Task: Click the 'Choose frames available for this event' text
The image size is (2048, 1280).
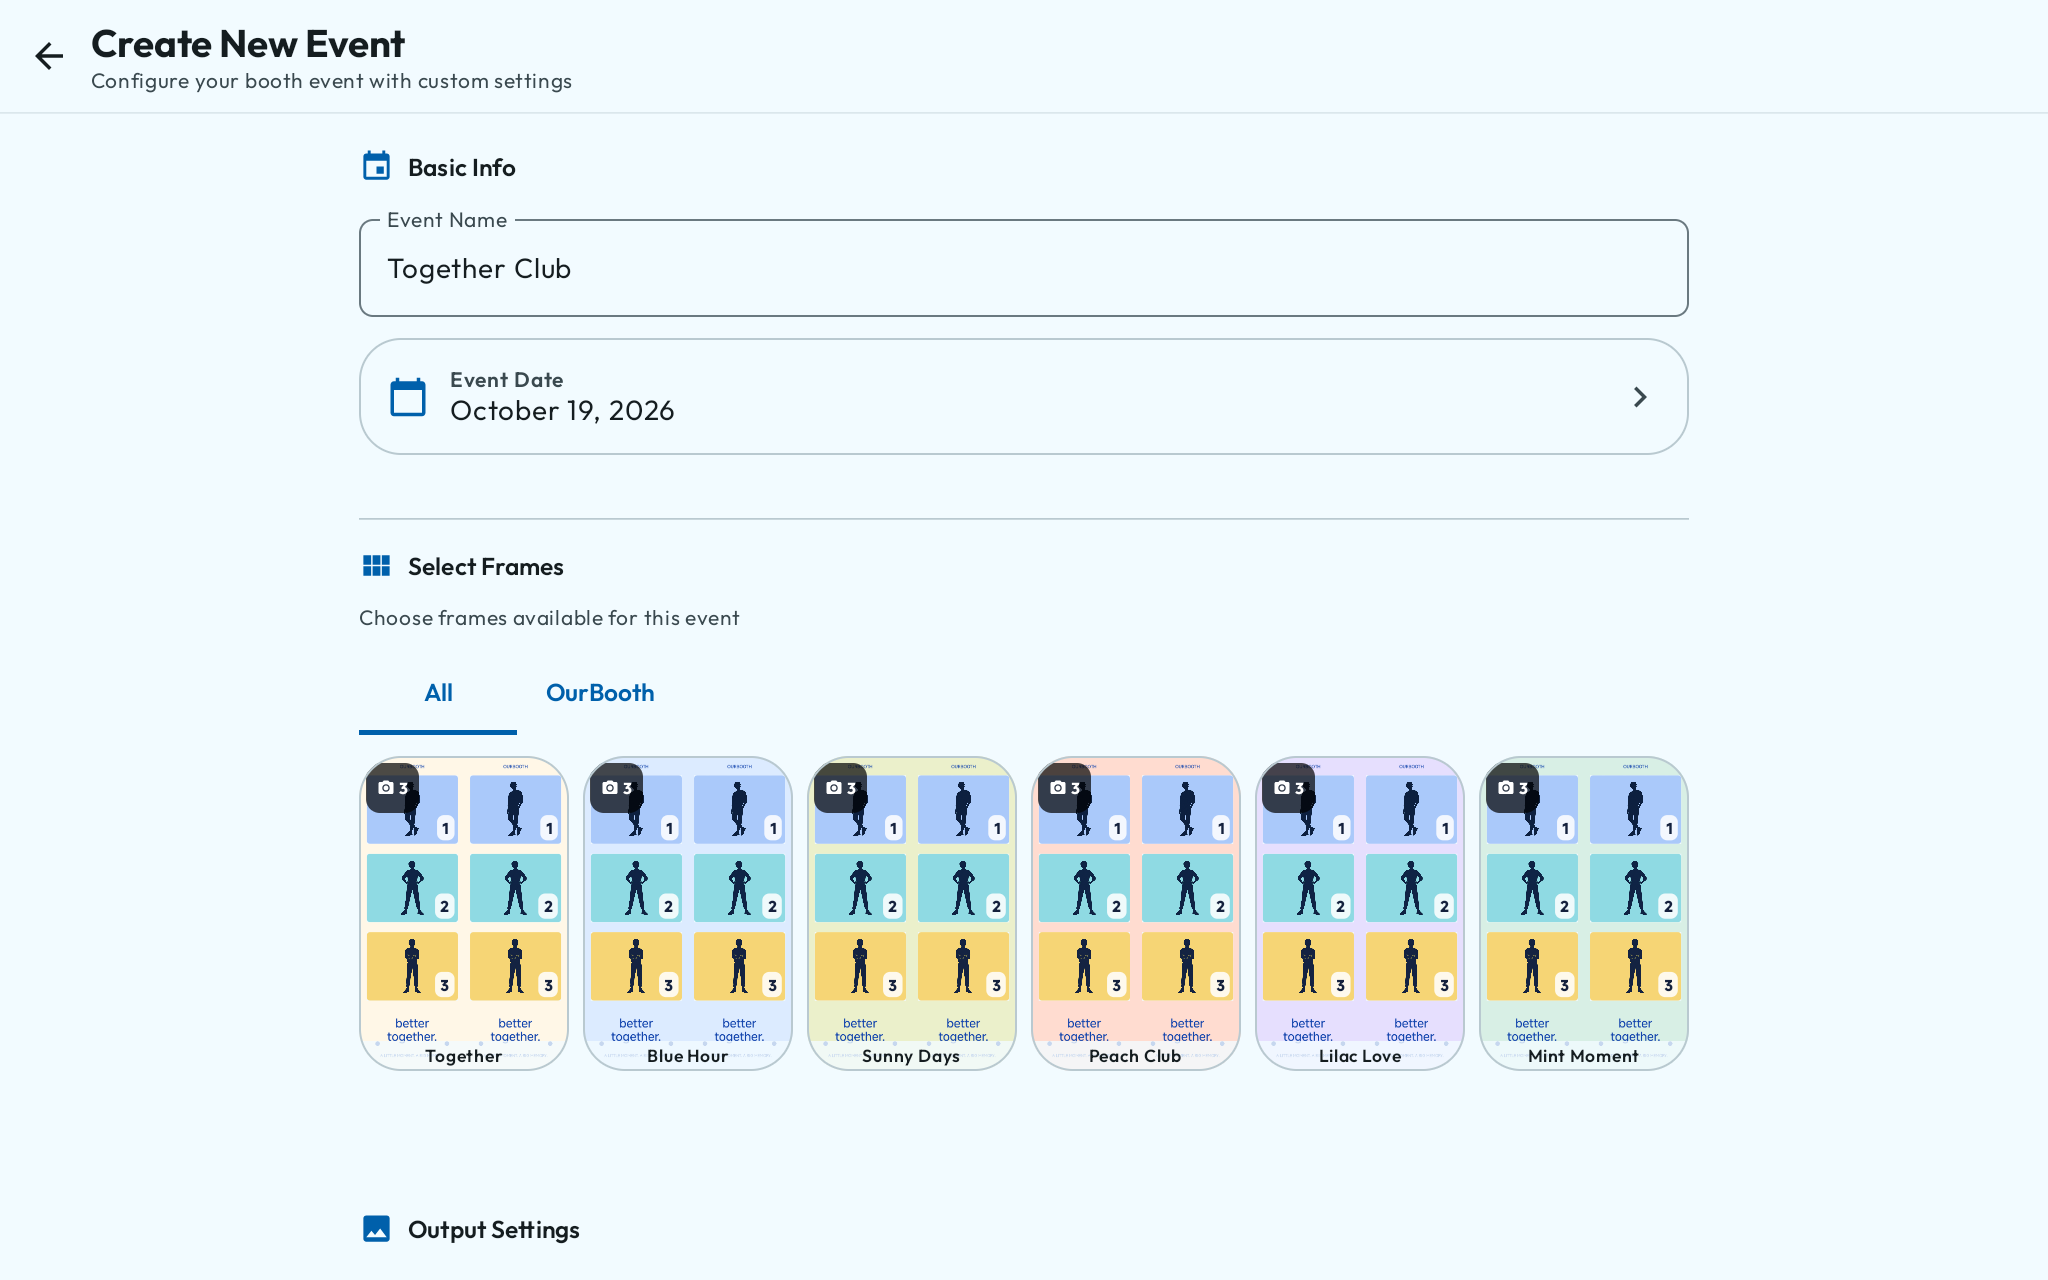Action: [549, 618]
